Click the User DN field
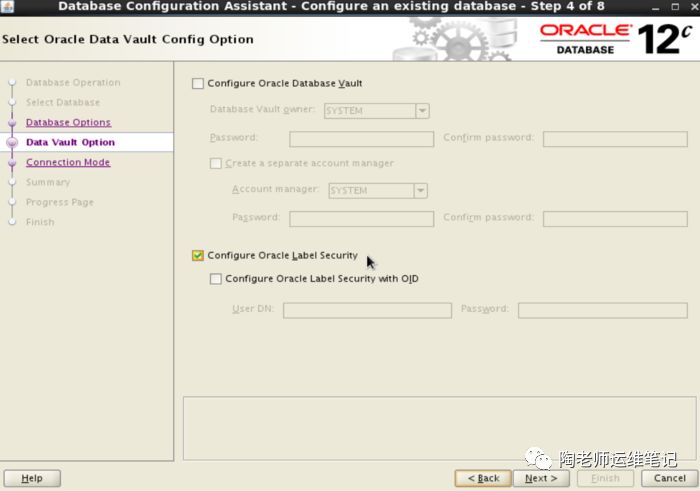Viewport: 700px width, 491px height. pyautogui.click(x=367, y=310)
